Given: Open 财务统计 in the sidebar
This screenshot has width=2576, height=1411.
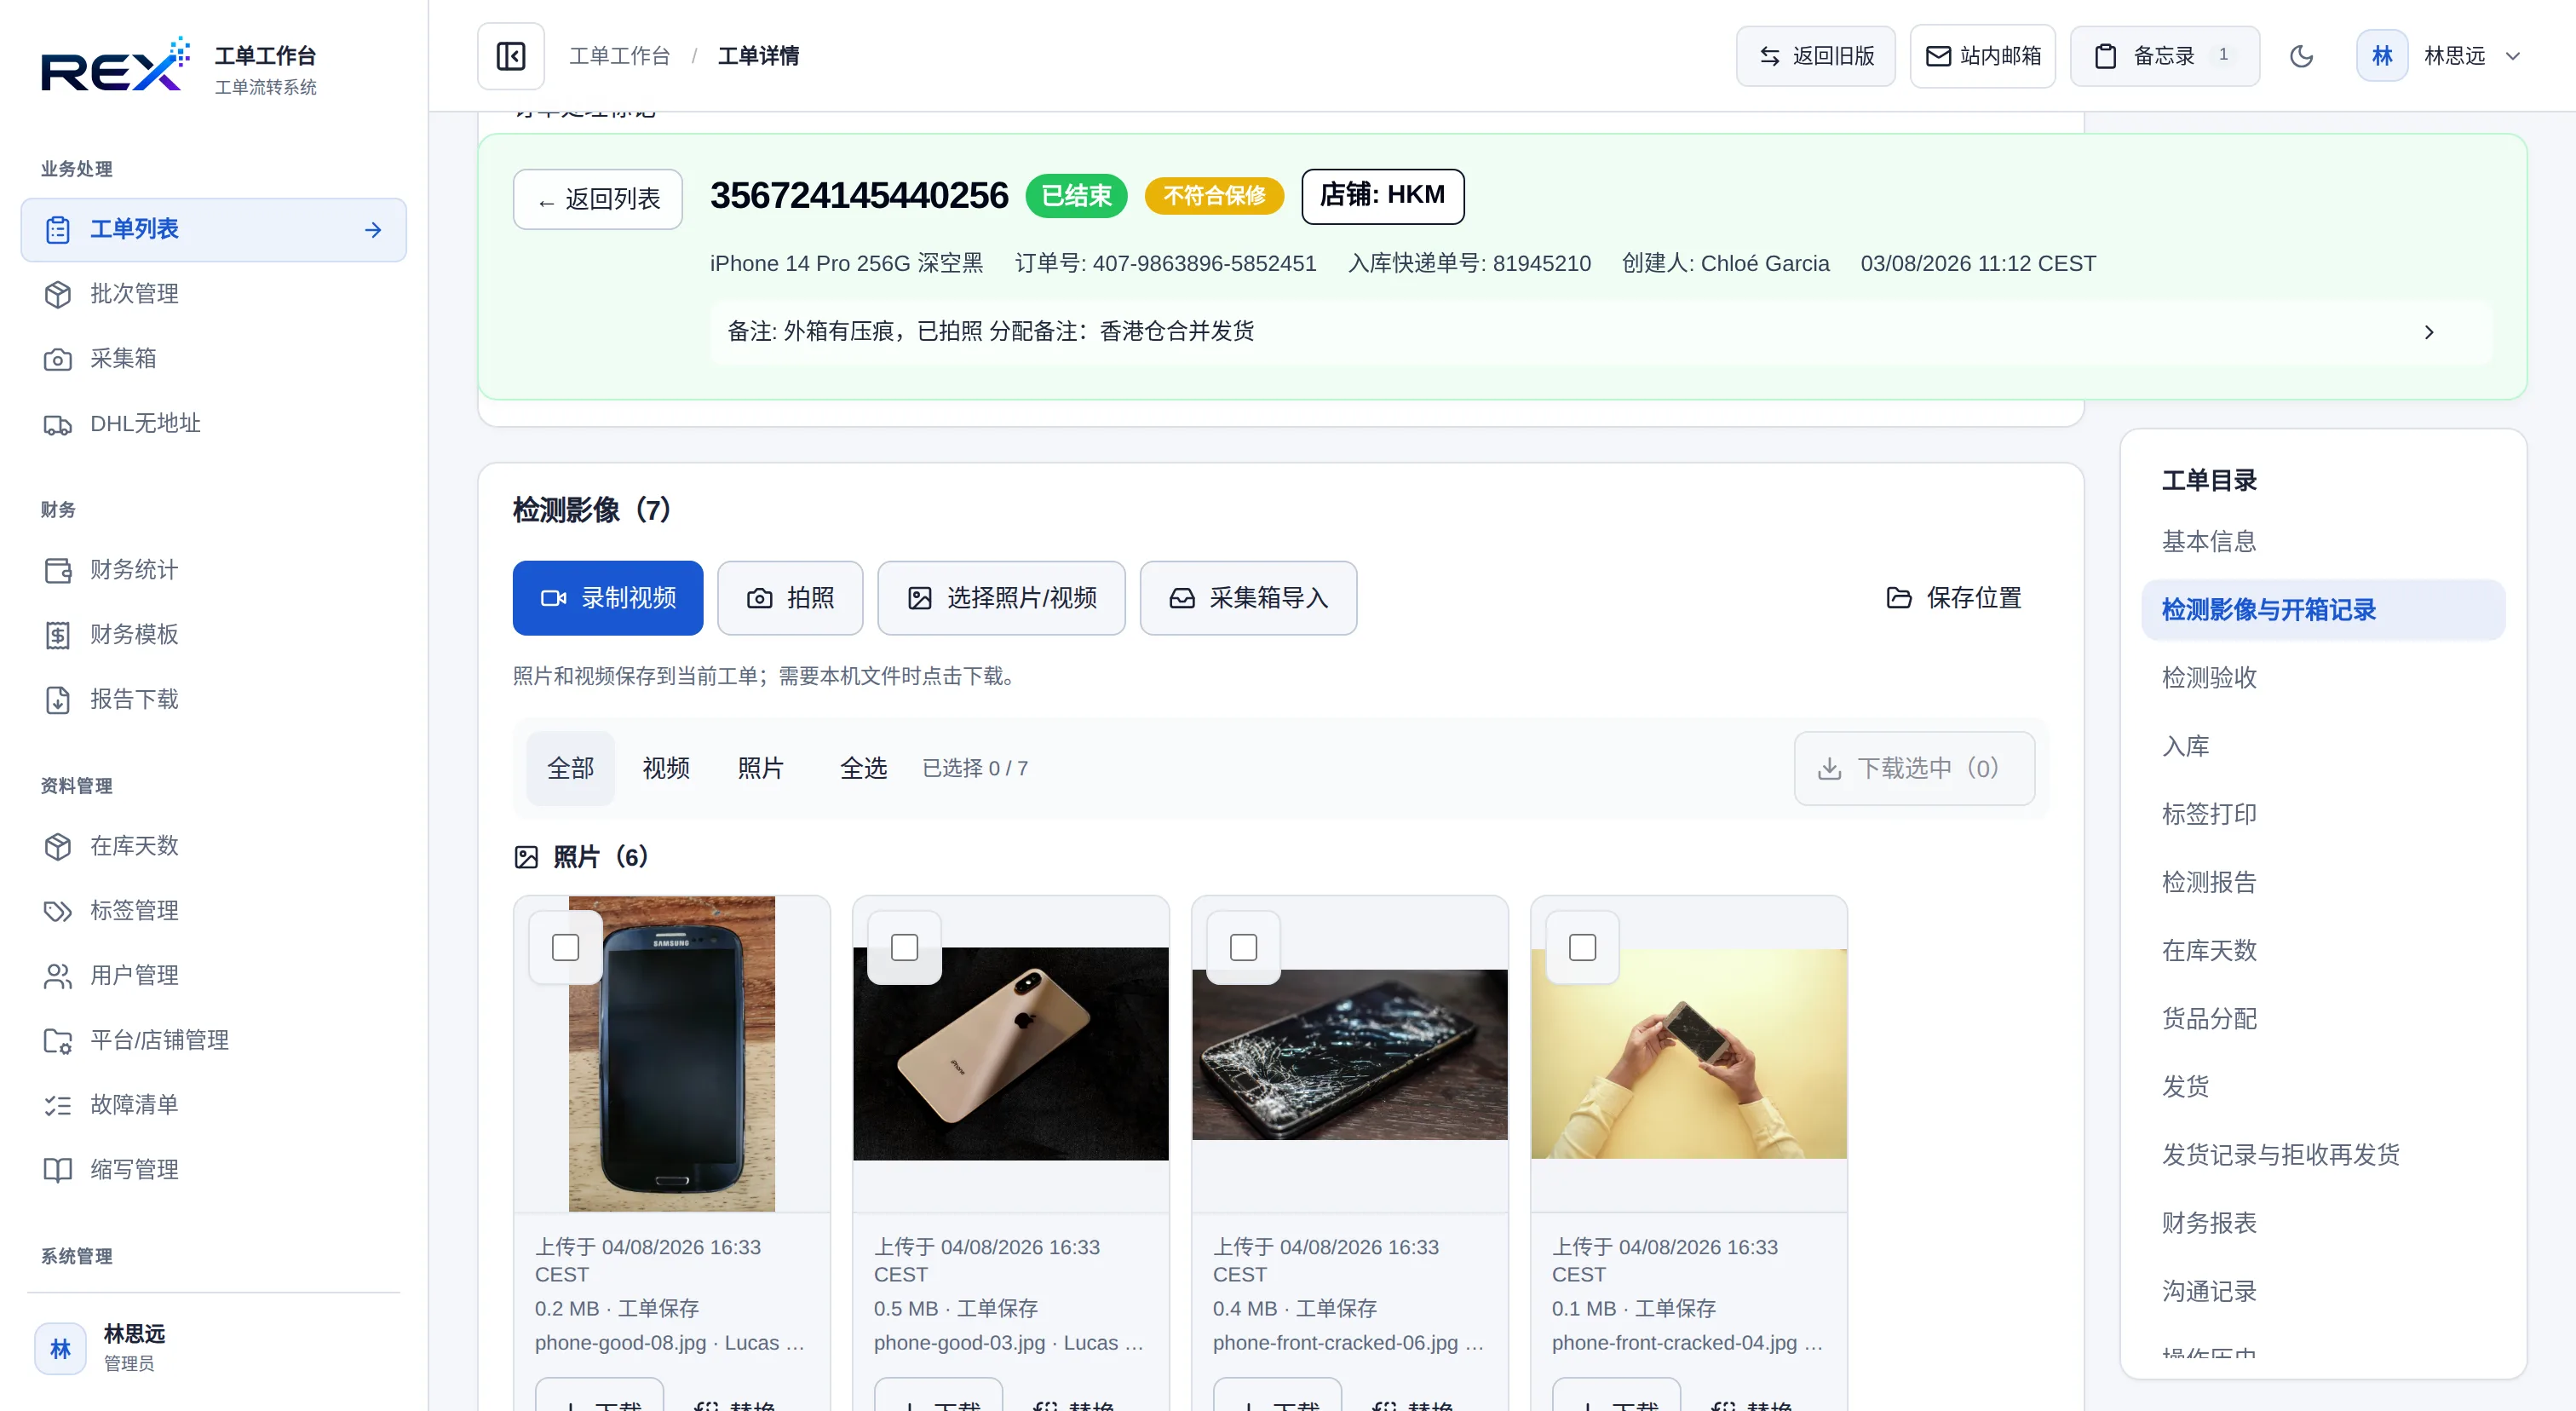Looking at the screenshot, I should click(x=213, y=570).
